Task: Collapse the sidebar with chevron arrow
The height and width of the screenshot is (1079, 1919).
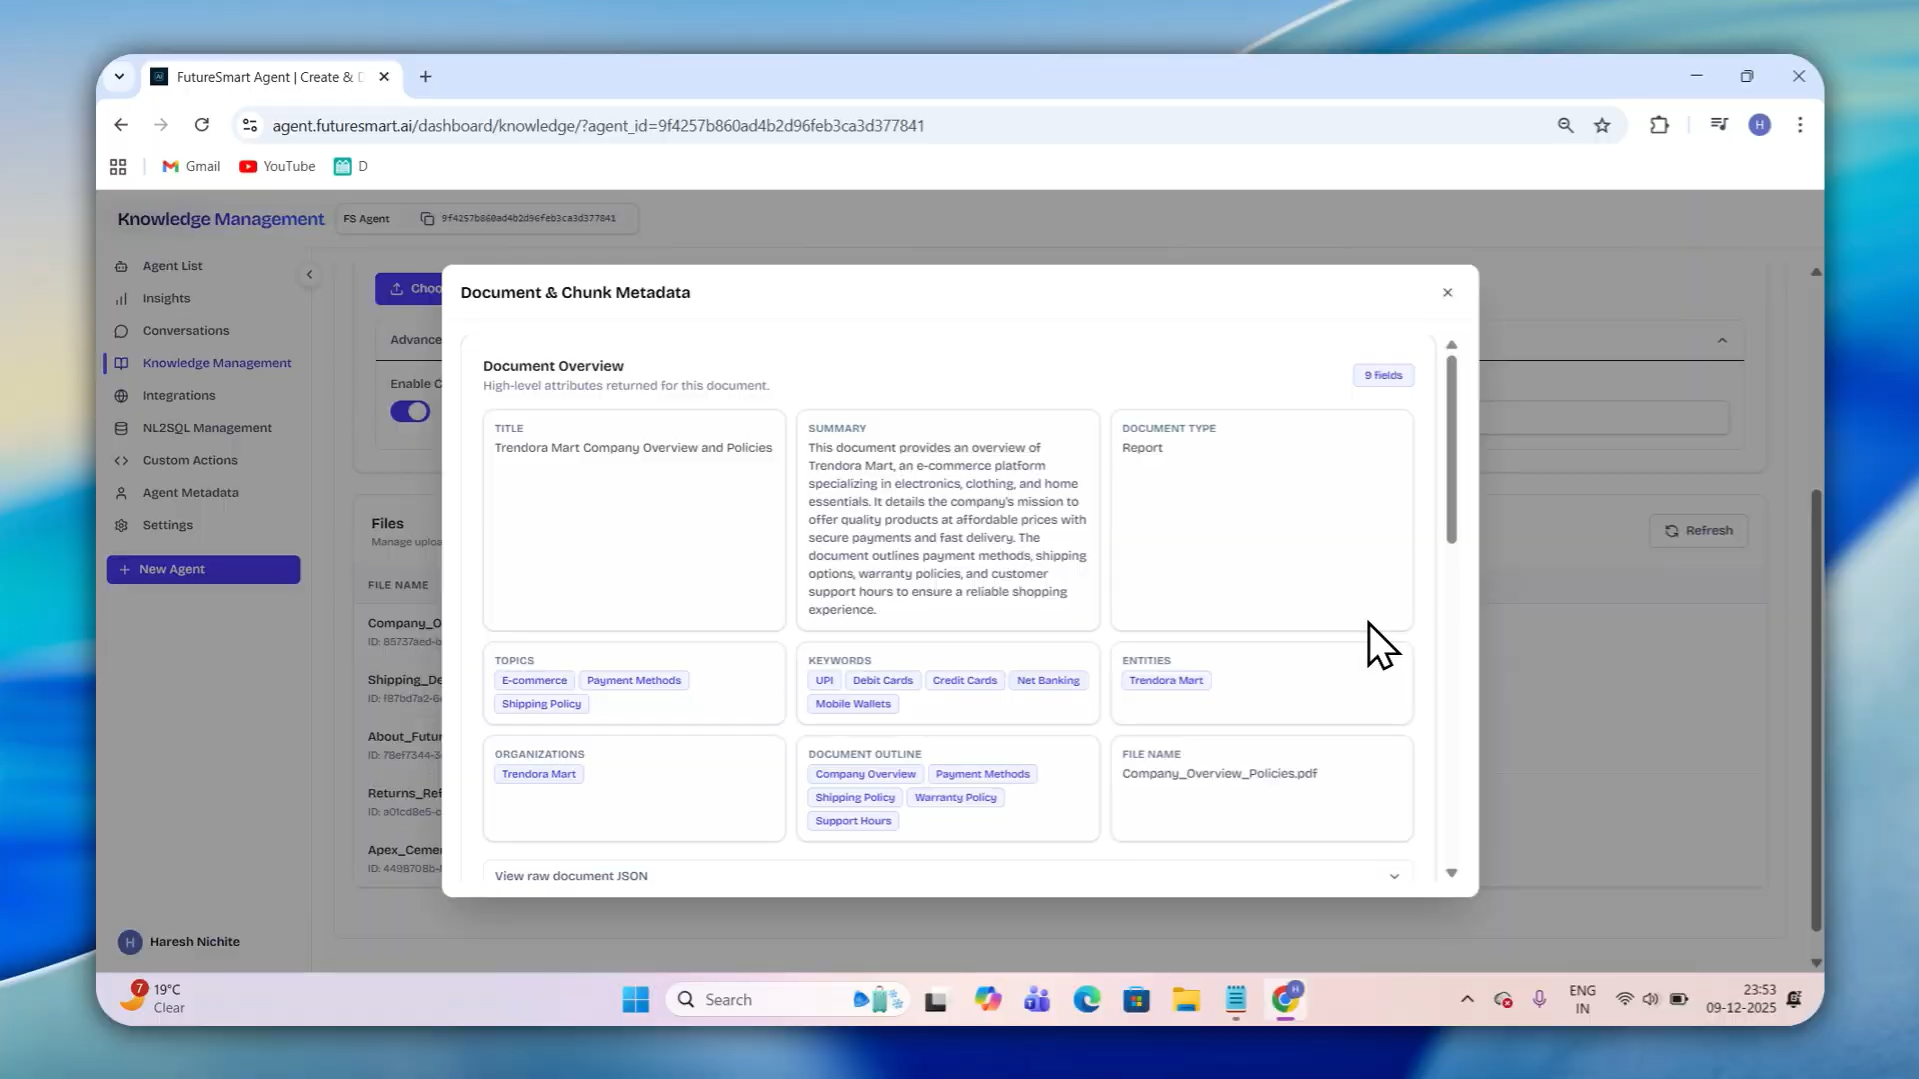Action: point(309,274)
